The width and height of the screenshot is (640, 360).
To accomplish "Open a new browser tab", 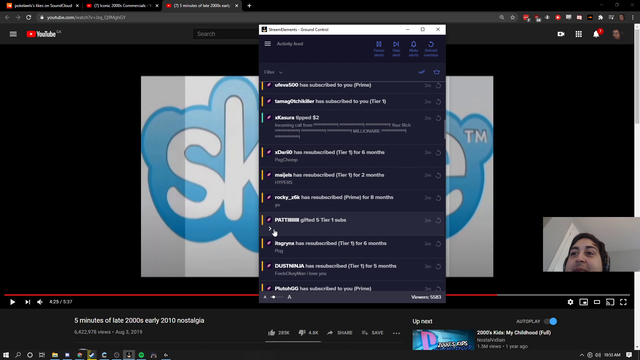I will (x=249, y=6).
